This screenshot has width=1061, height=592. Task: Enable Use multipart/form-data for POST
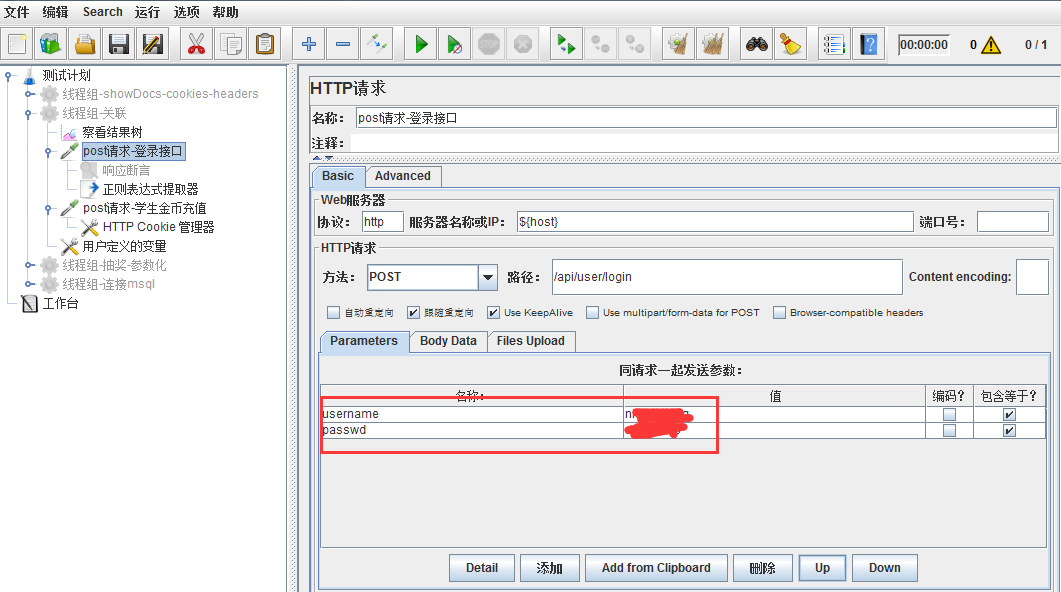click(592, 313)
